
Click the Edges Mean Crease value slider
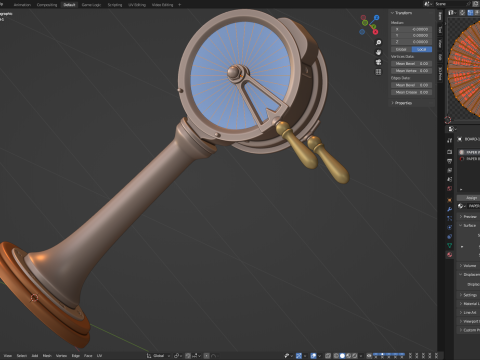pyautogui.click(x=412, y=92)
